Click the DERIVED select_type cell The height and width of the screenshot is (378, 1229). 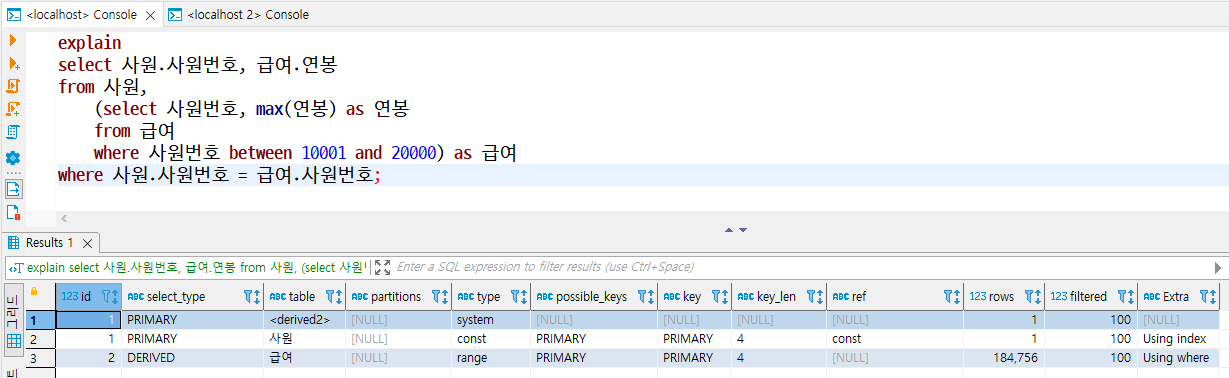point(193,357)
